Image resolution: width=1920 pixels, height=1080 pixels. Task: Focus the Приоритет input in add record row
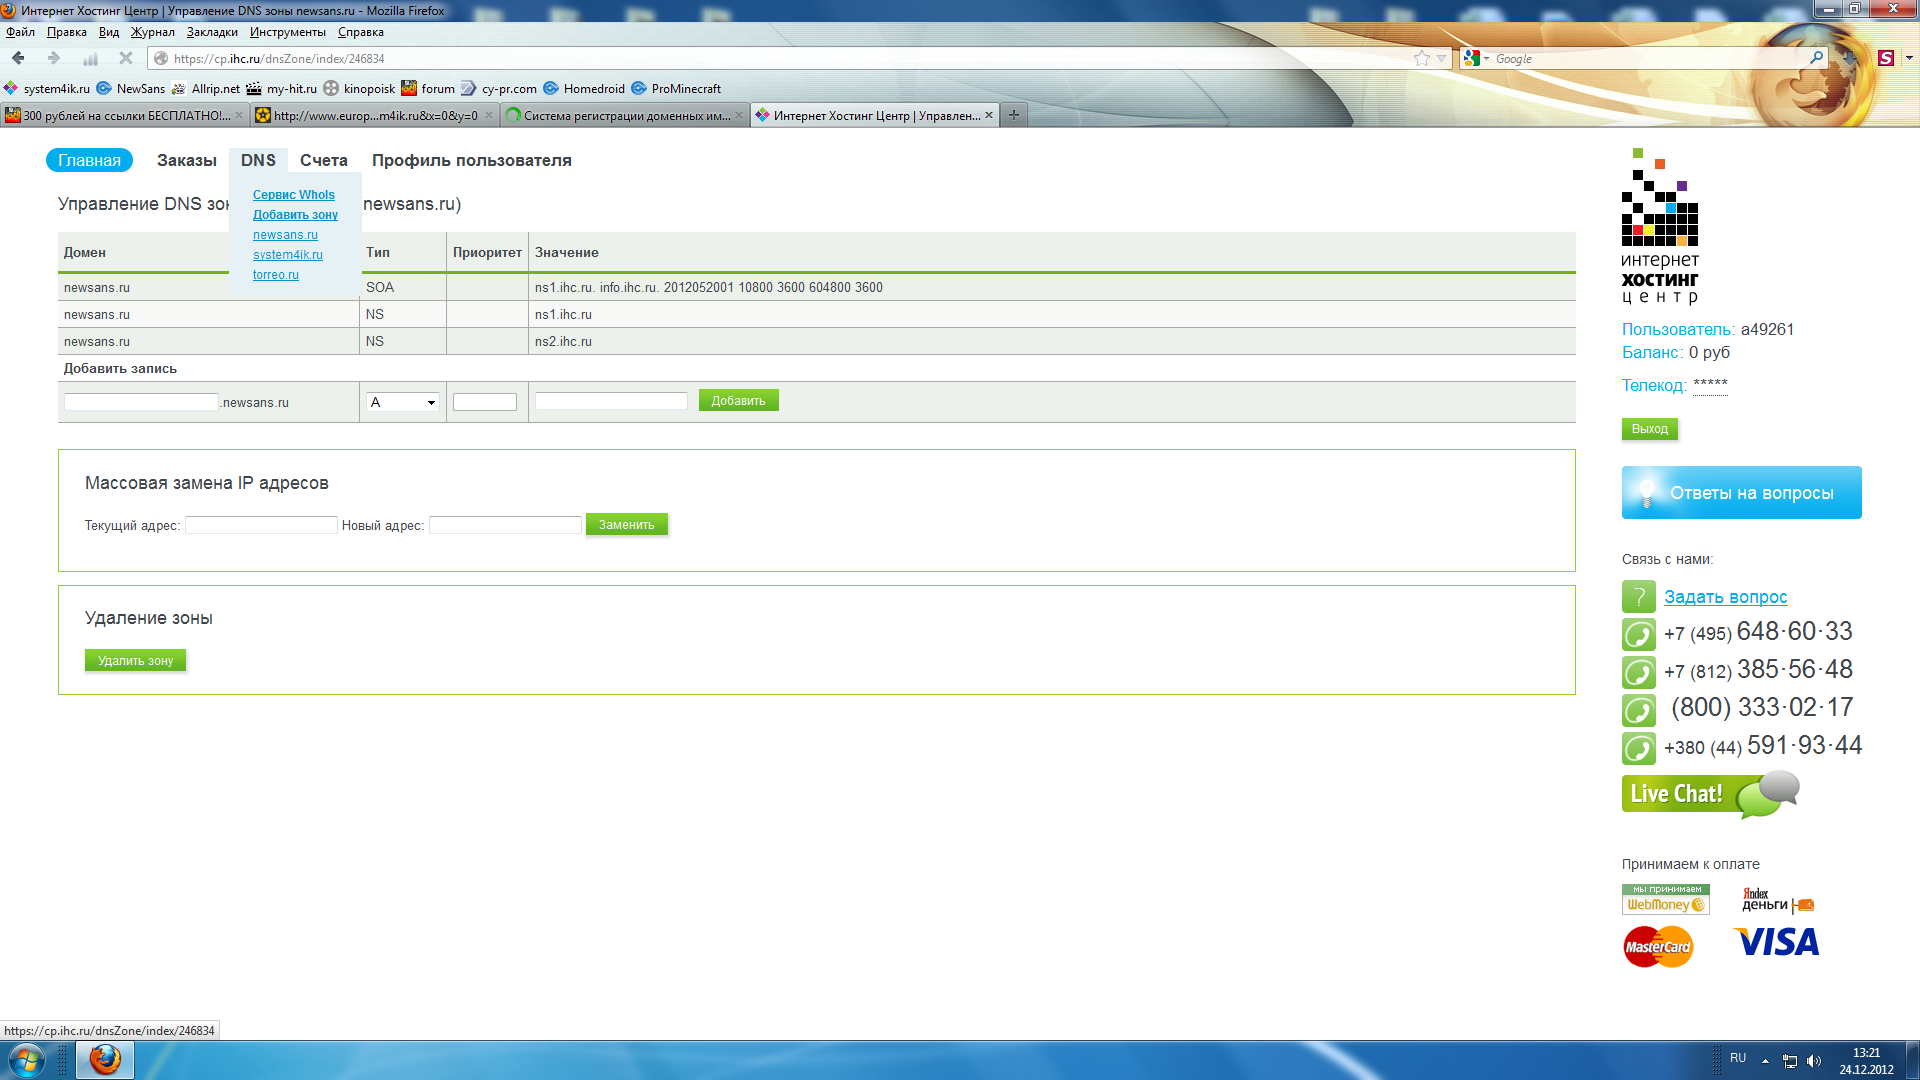click(485, 402)
